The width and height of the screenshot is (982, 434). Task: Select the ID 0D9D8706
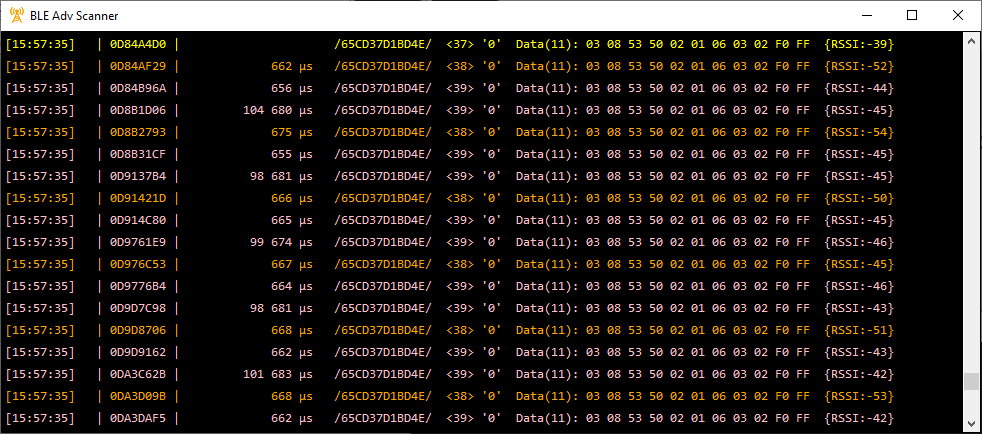(138, 330)
